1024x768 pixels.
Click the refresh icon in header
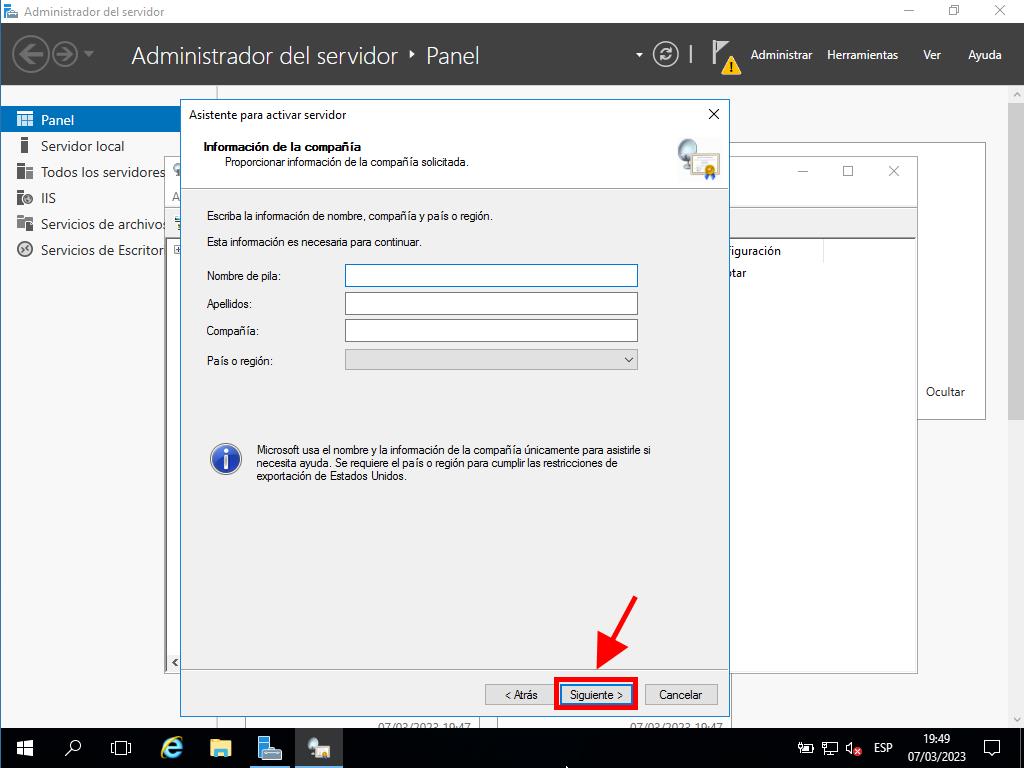(x=665, y=55)
